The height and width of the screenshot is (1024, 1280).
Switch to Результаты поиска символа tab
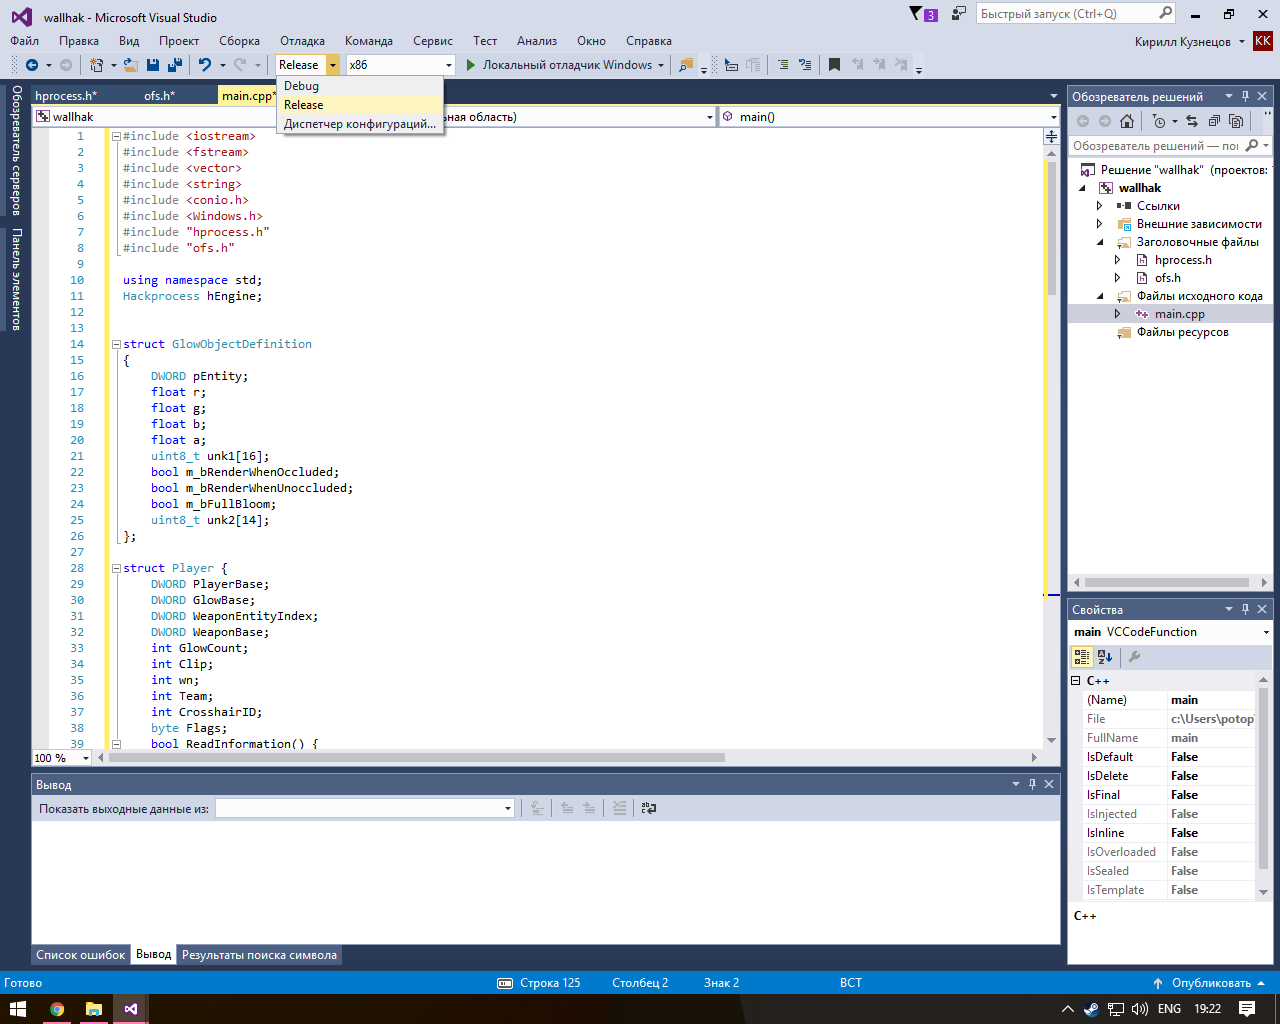tap(259, 955)
